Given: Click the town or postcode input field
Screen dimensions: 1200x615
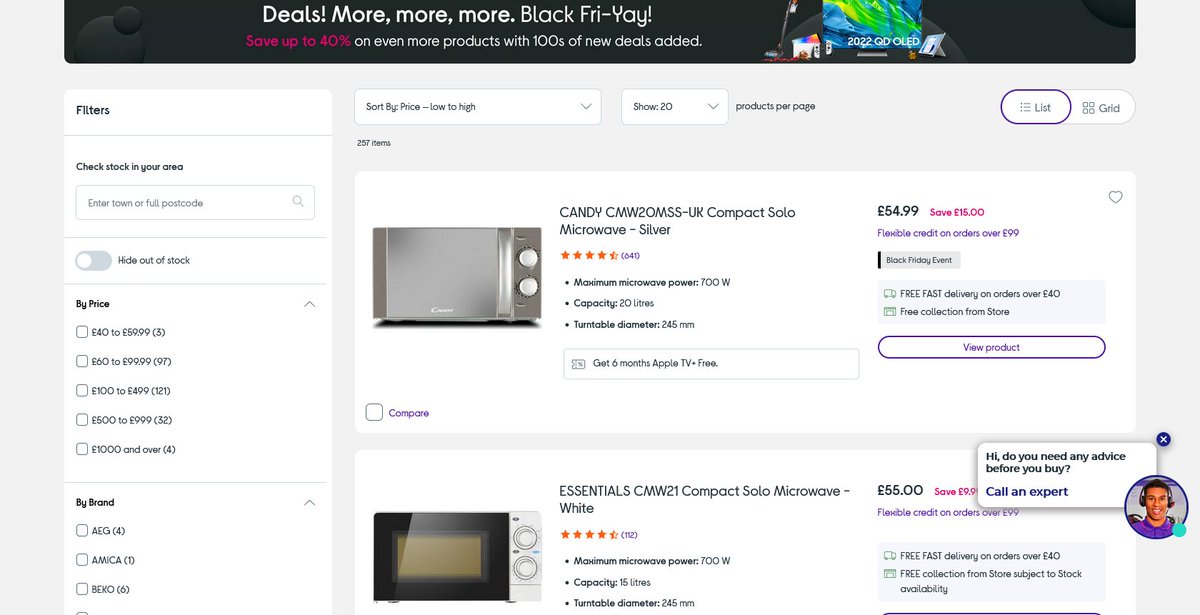Looking at the screenshot, I should tap(195, 203).
